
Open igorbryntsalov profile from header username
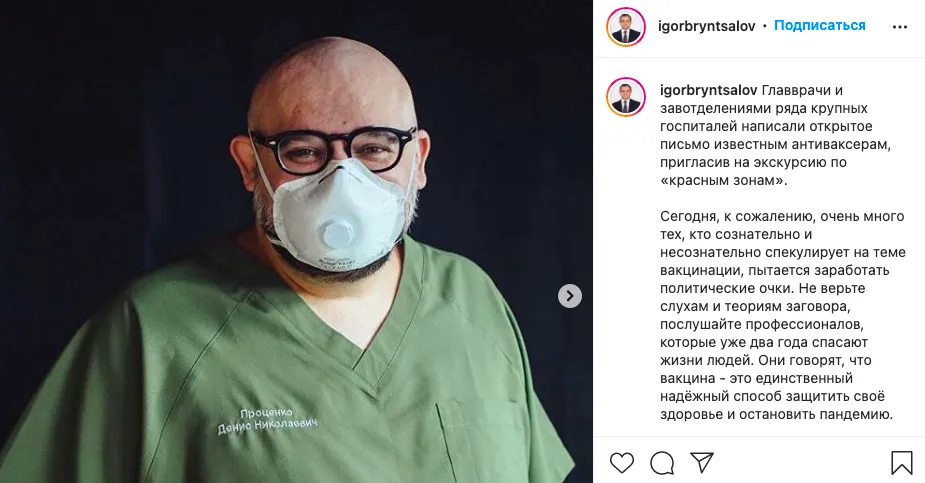[706, 27]
